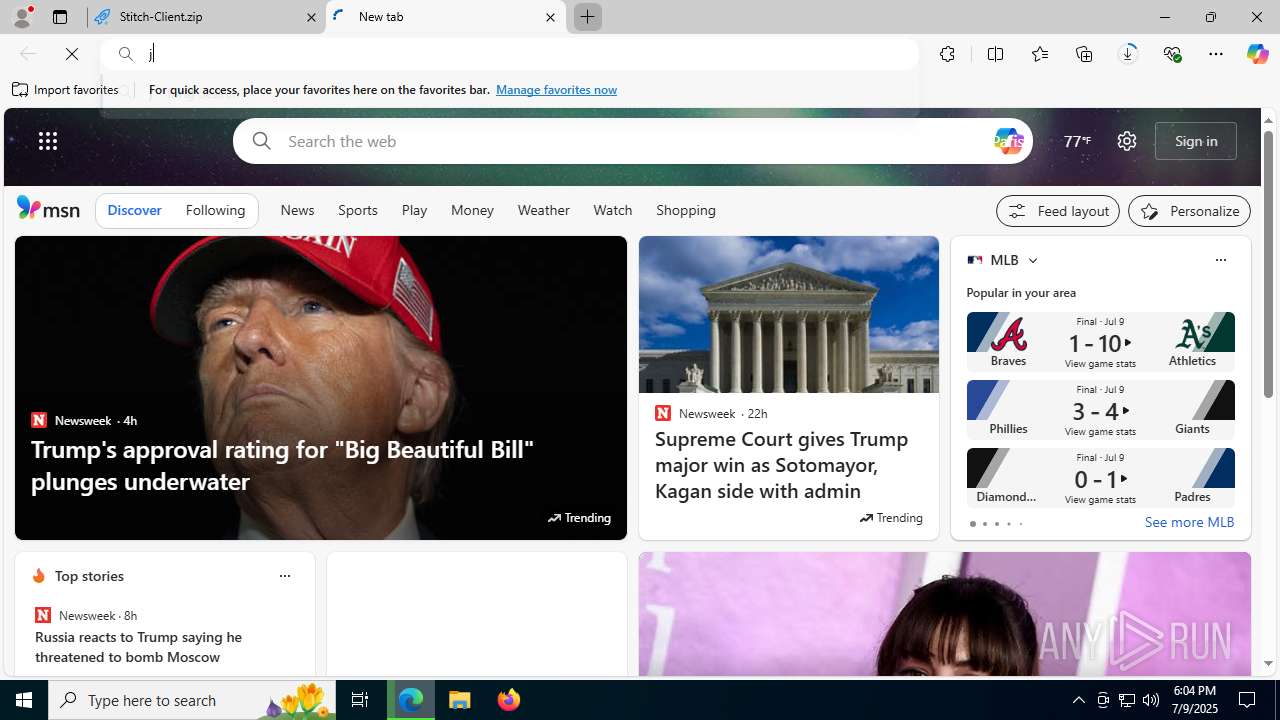This screenshot has width=1280, height=720.
Task: Open the Money menu item
Action: 472,210
